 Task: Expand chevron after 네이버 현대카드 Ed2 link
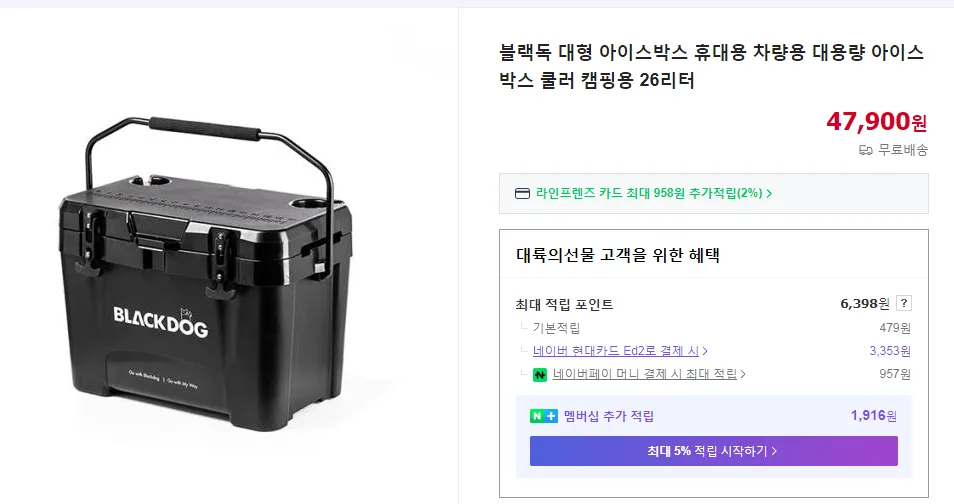(x=705, y=351)
